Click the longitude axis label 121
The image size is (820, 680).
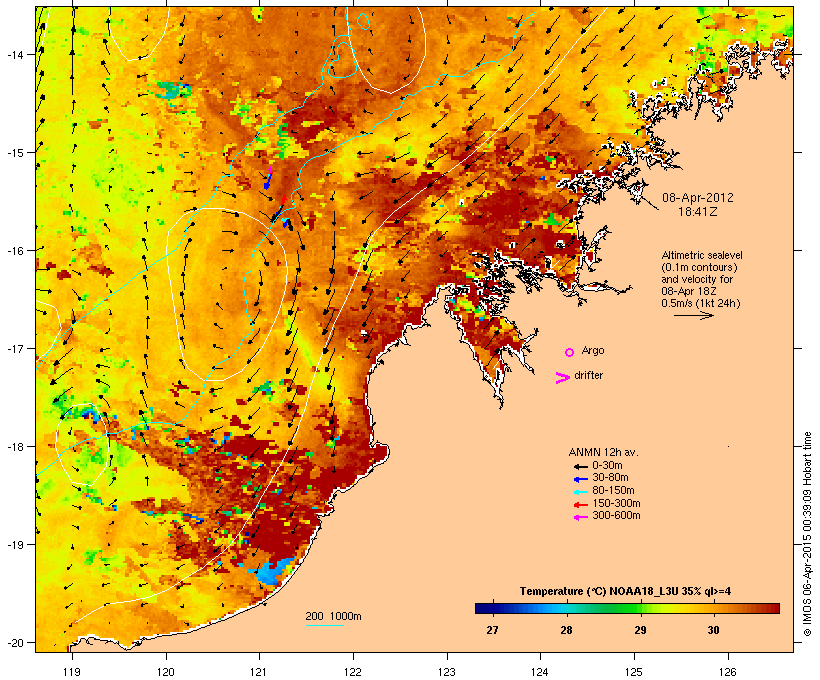click(x=259, y=672)
